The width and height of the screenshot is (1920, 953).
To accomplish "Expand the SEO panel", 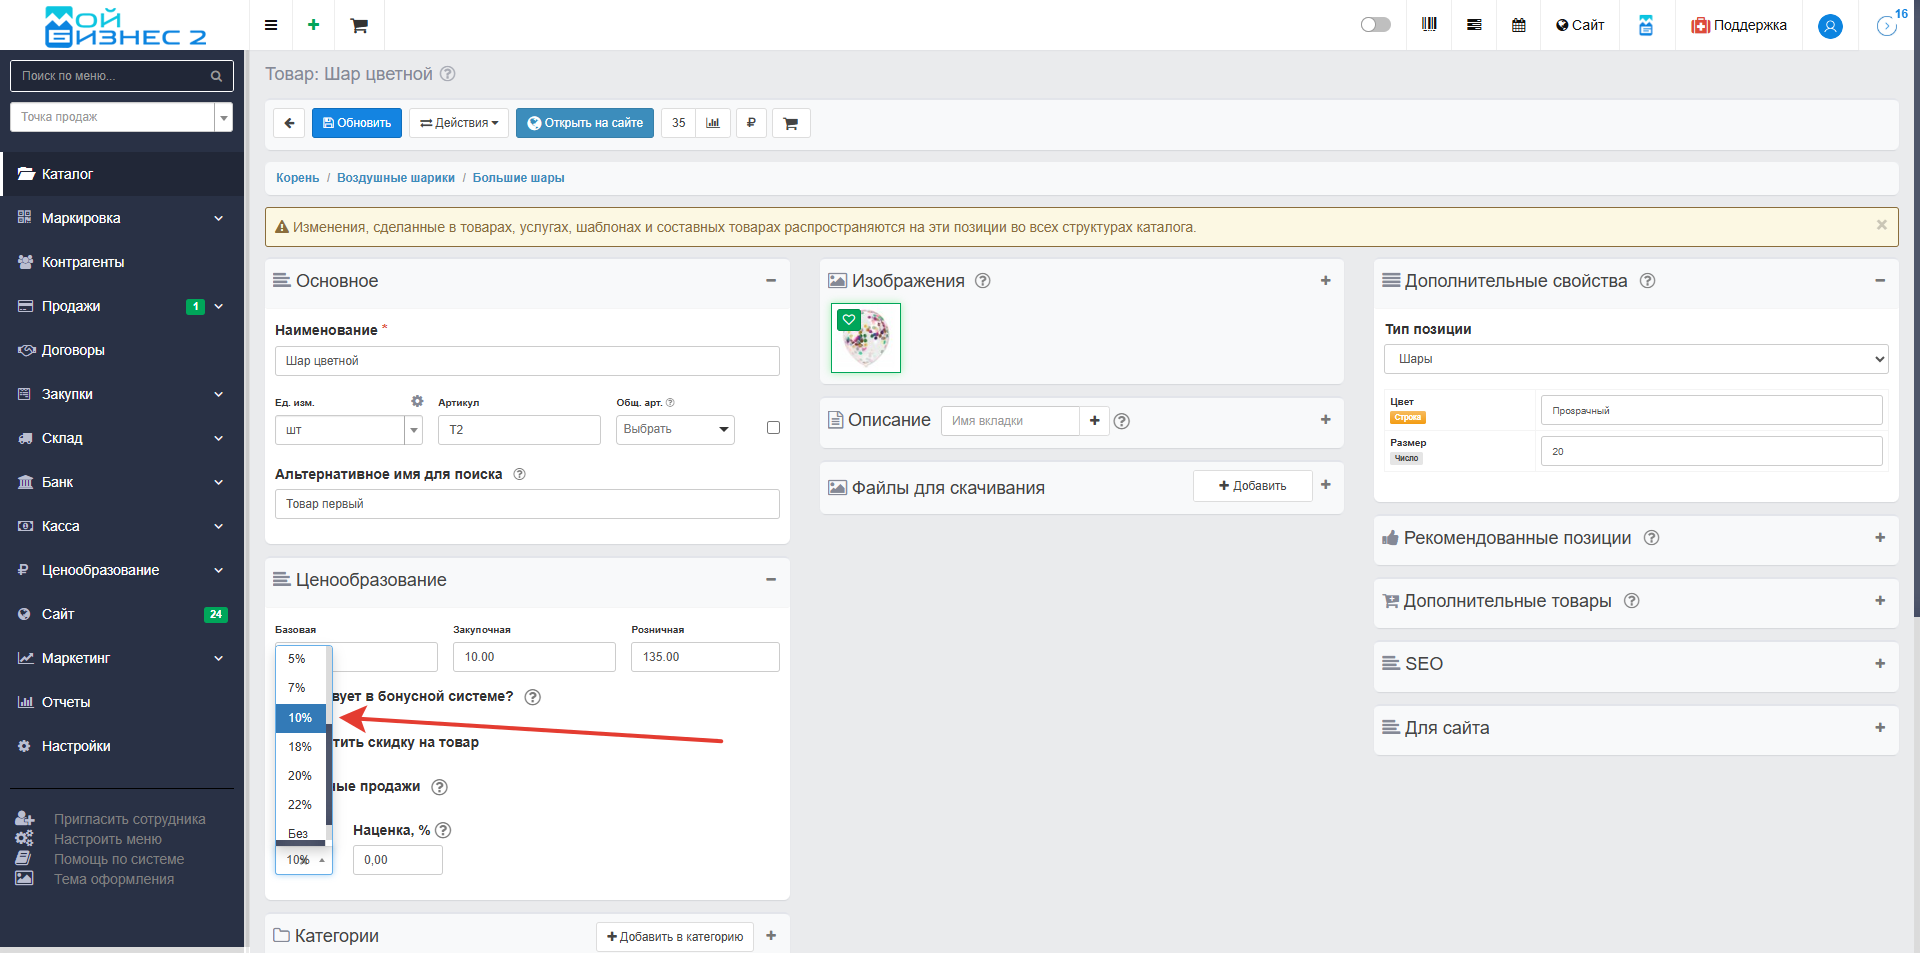I will click(x=1879, y=664).
